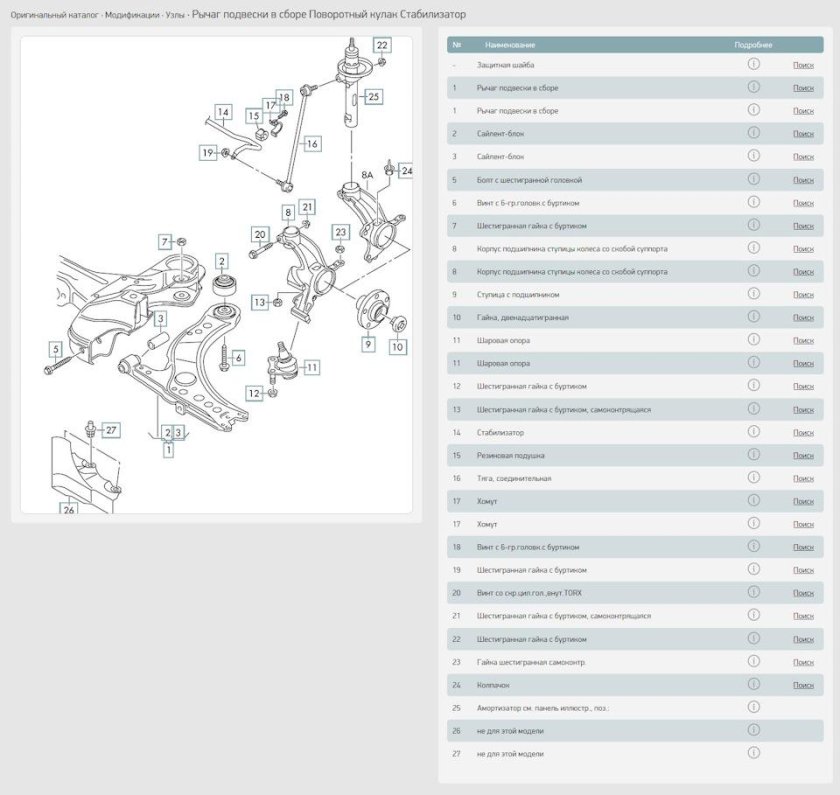Viewport: 840px width, 795px height.
Task: Click Поиск link for Колпачок row
Action: pos(803,685)
